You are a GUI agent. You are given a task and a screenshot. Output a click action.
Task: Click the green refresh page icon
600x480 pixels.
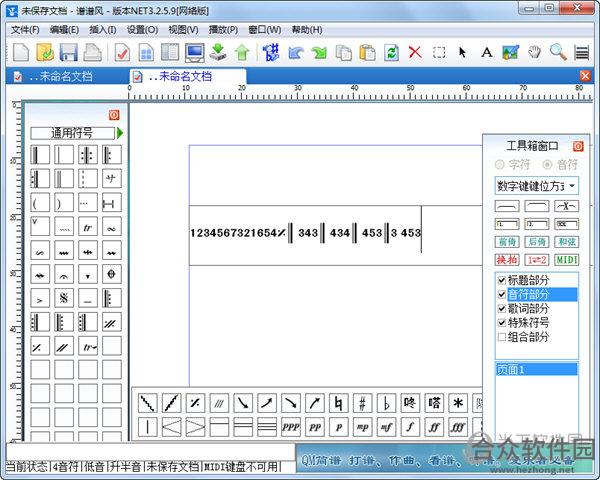click(x=391, y=52)
